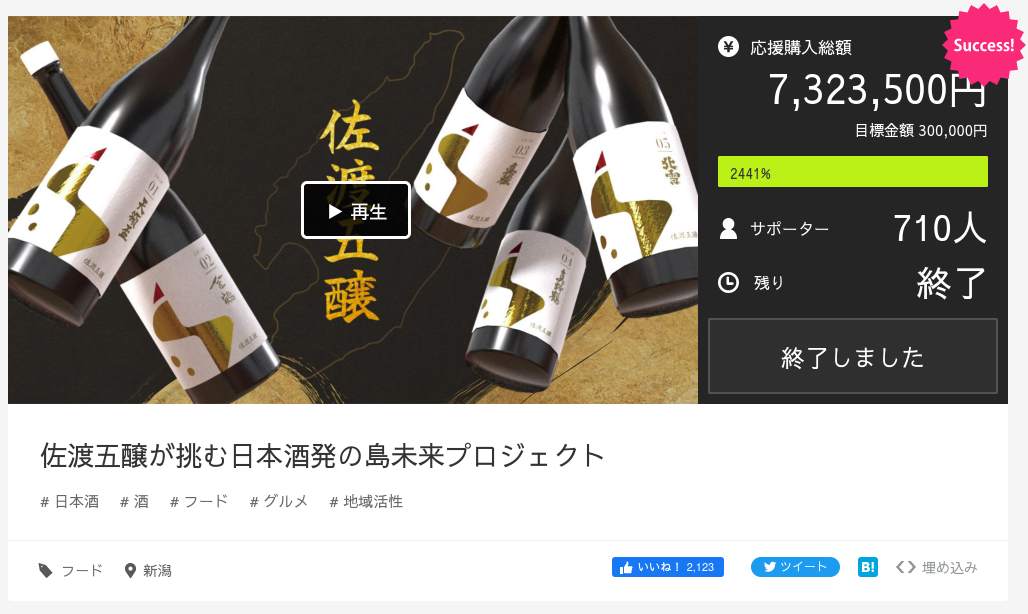Open the 新潟 location link
This screenshot has height=614, width=1028.
point(157,571)
